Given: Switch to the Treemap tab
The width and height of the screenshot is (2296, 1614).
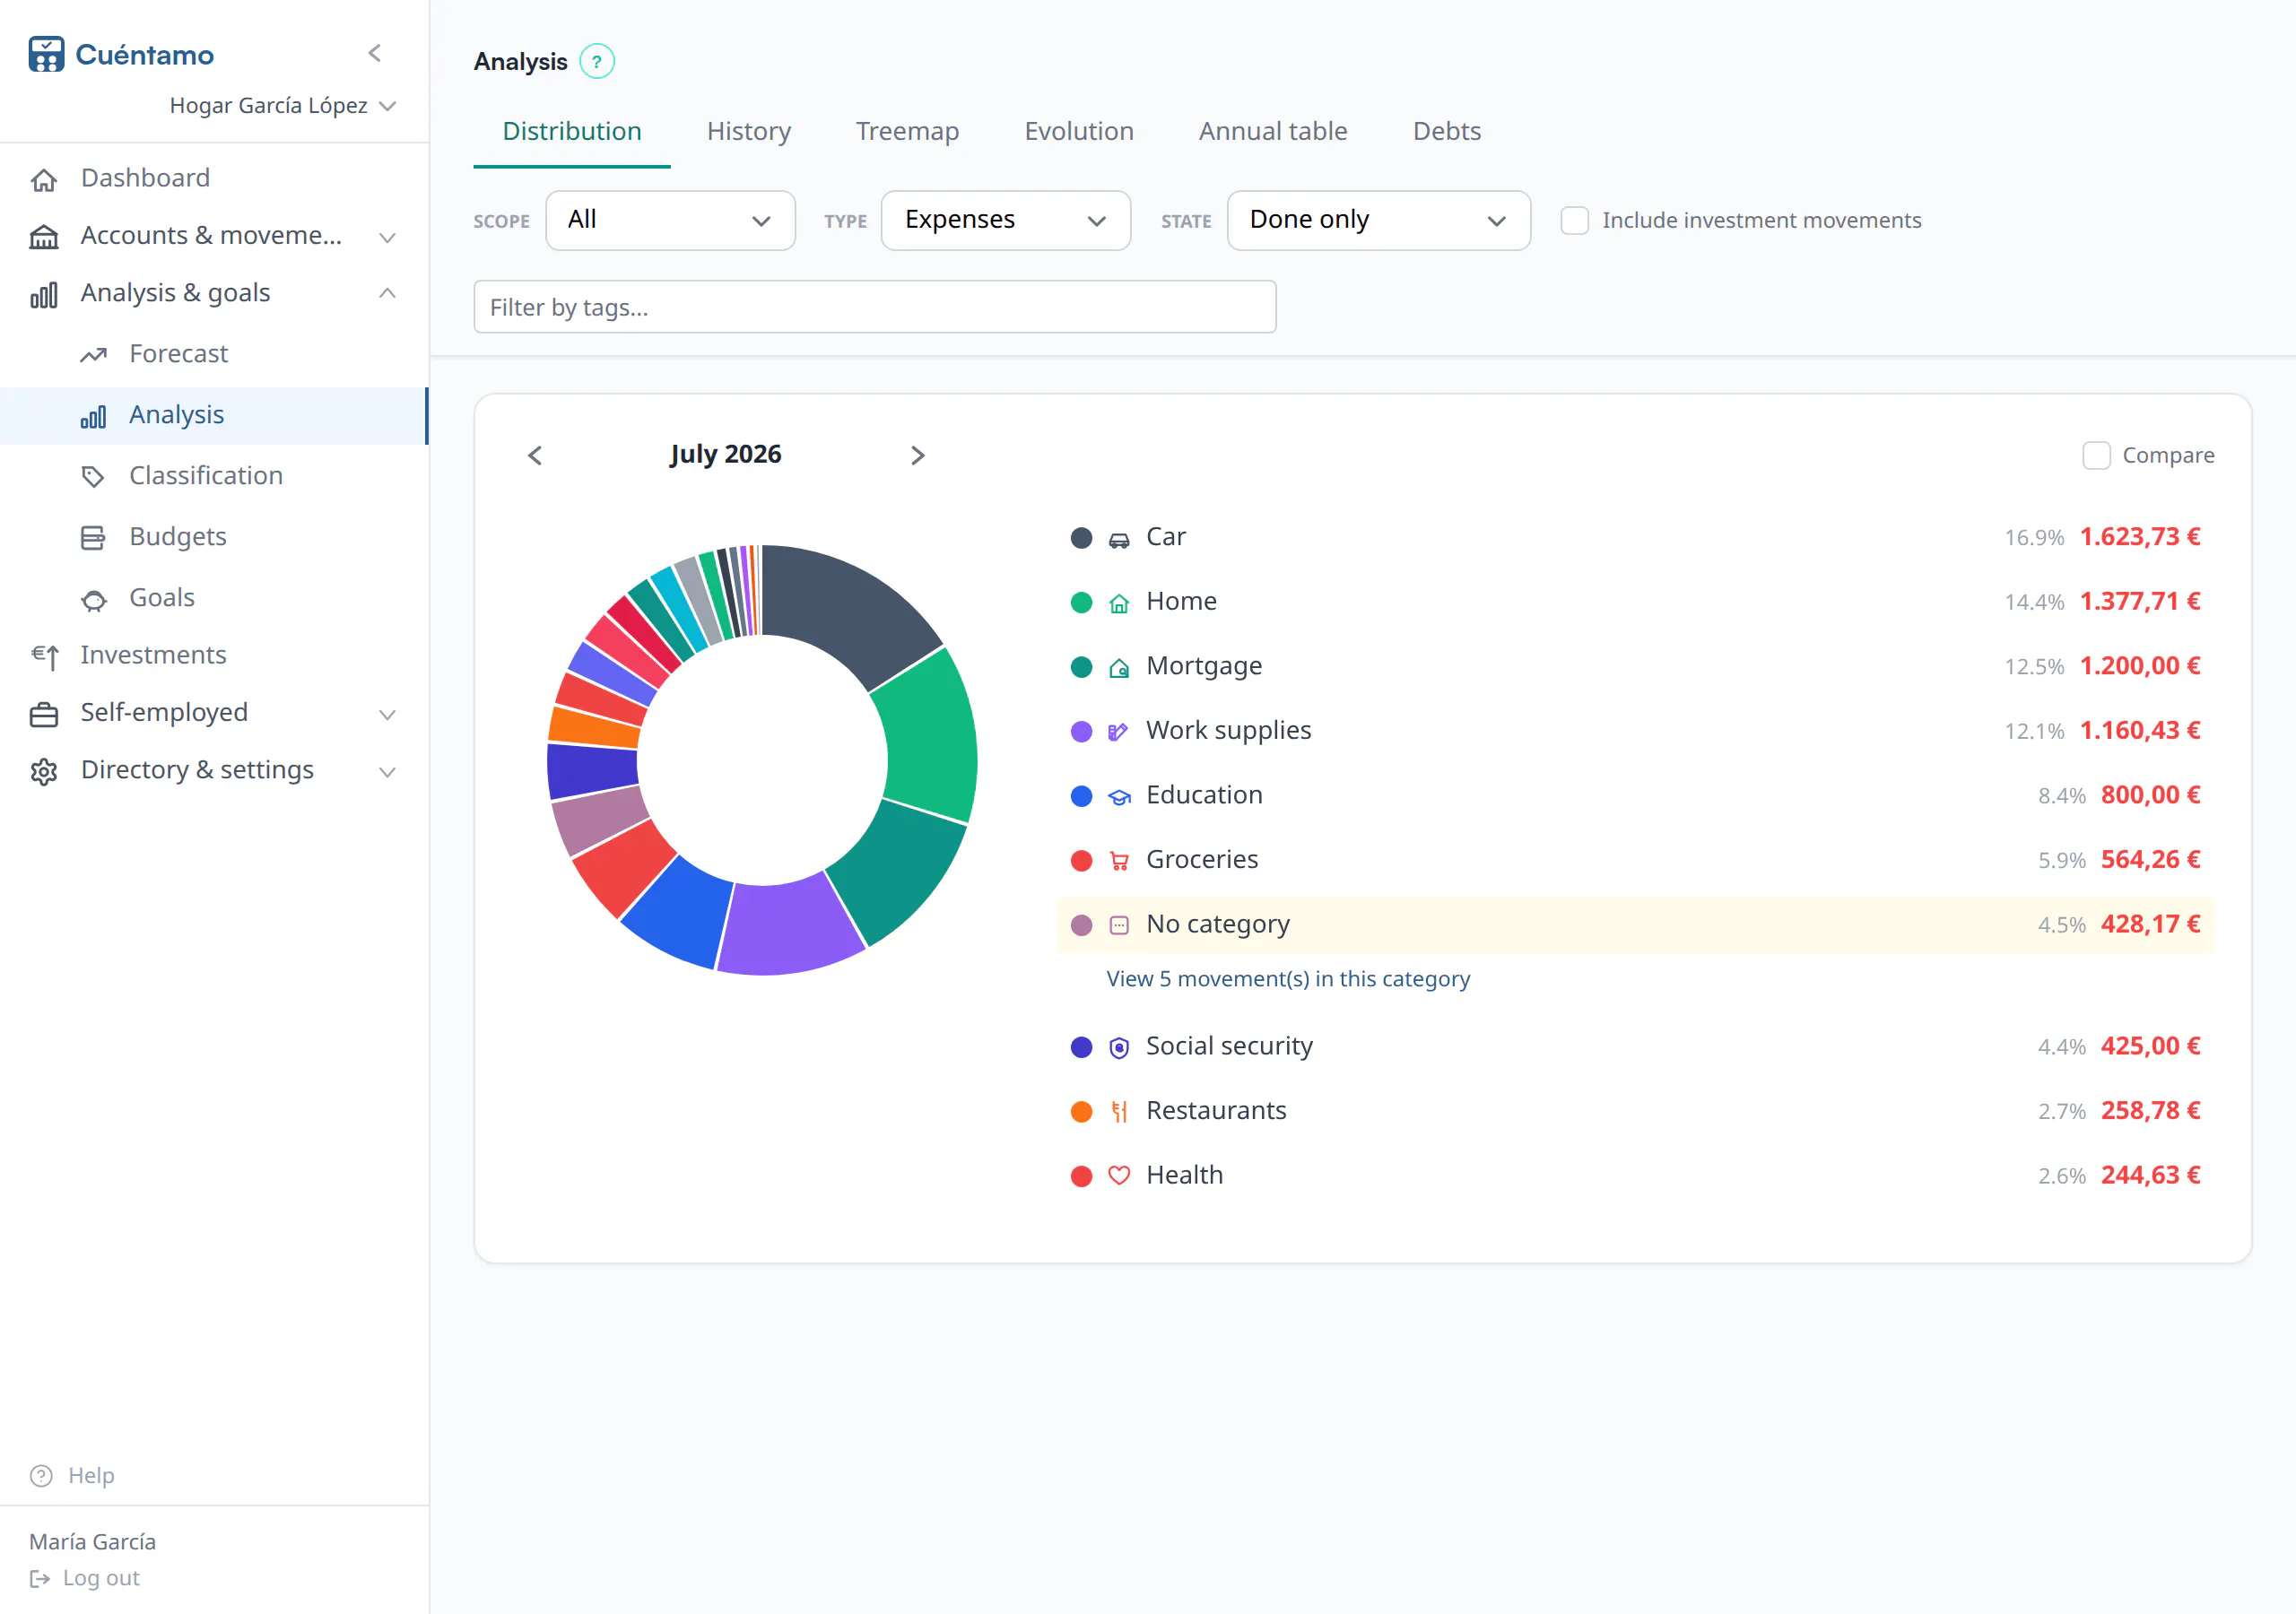Looking at the screenshot, I should click(907, 131).
